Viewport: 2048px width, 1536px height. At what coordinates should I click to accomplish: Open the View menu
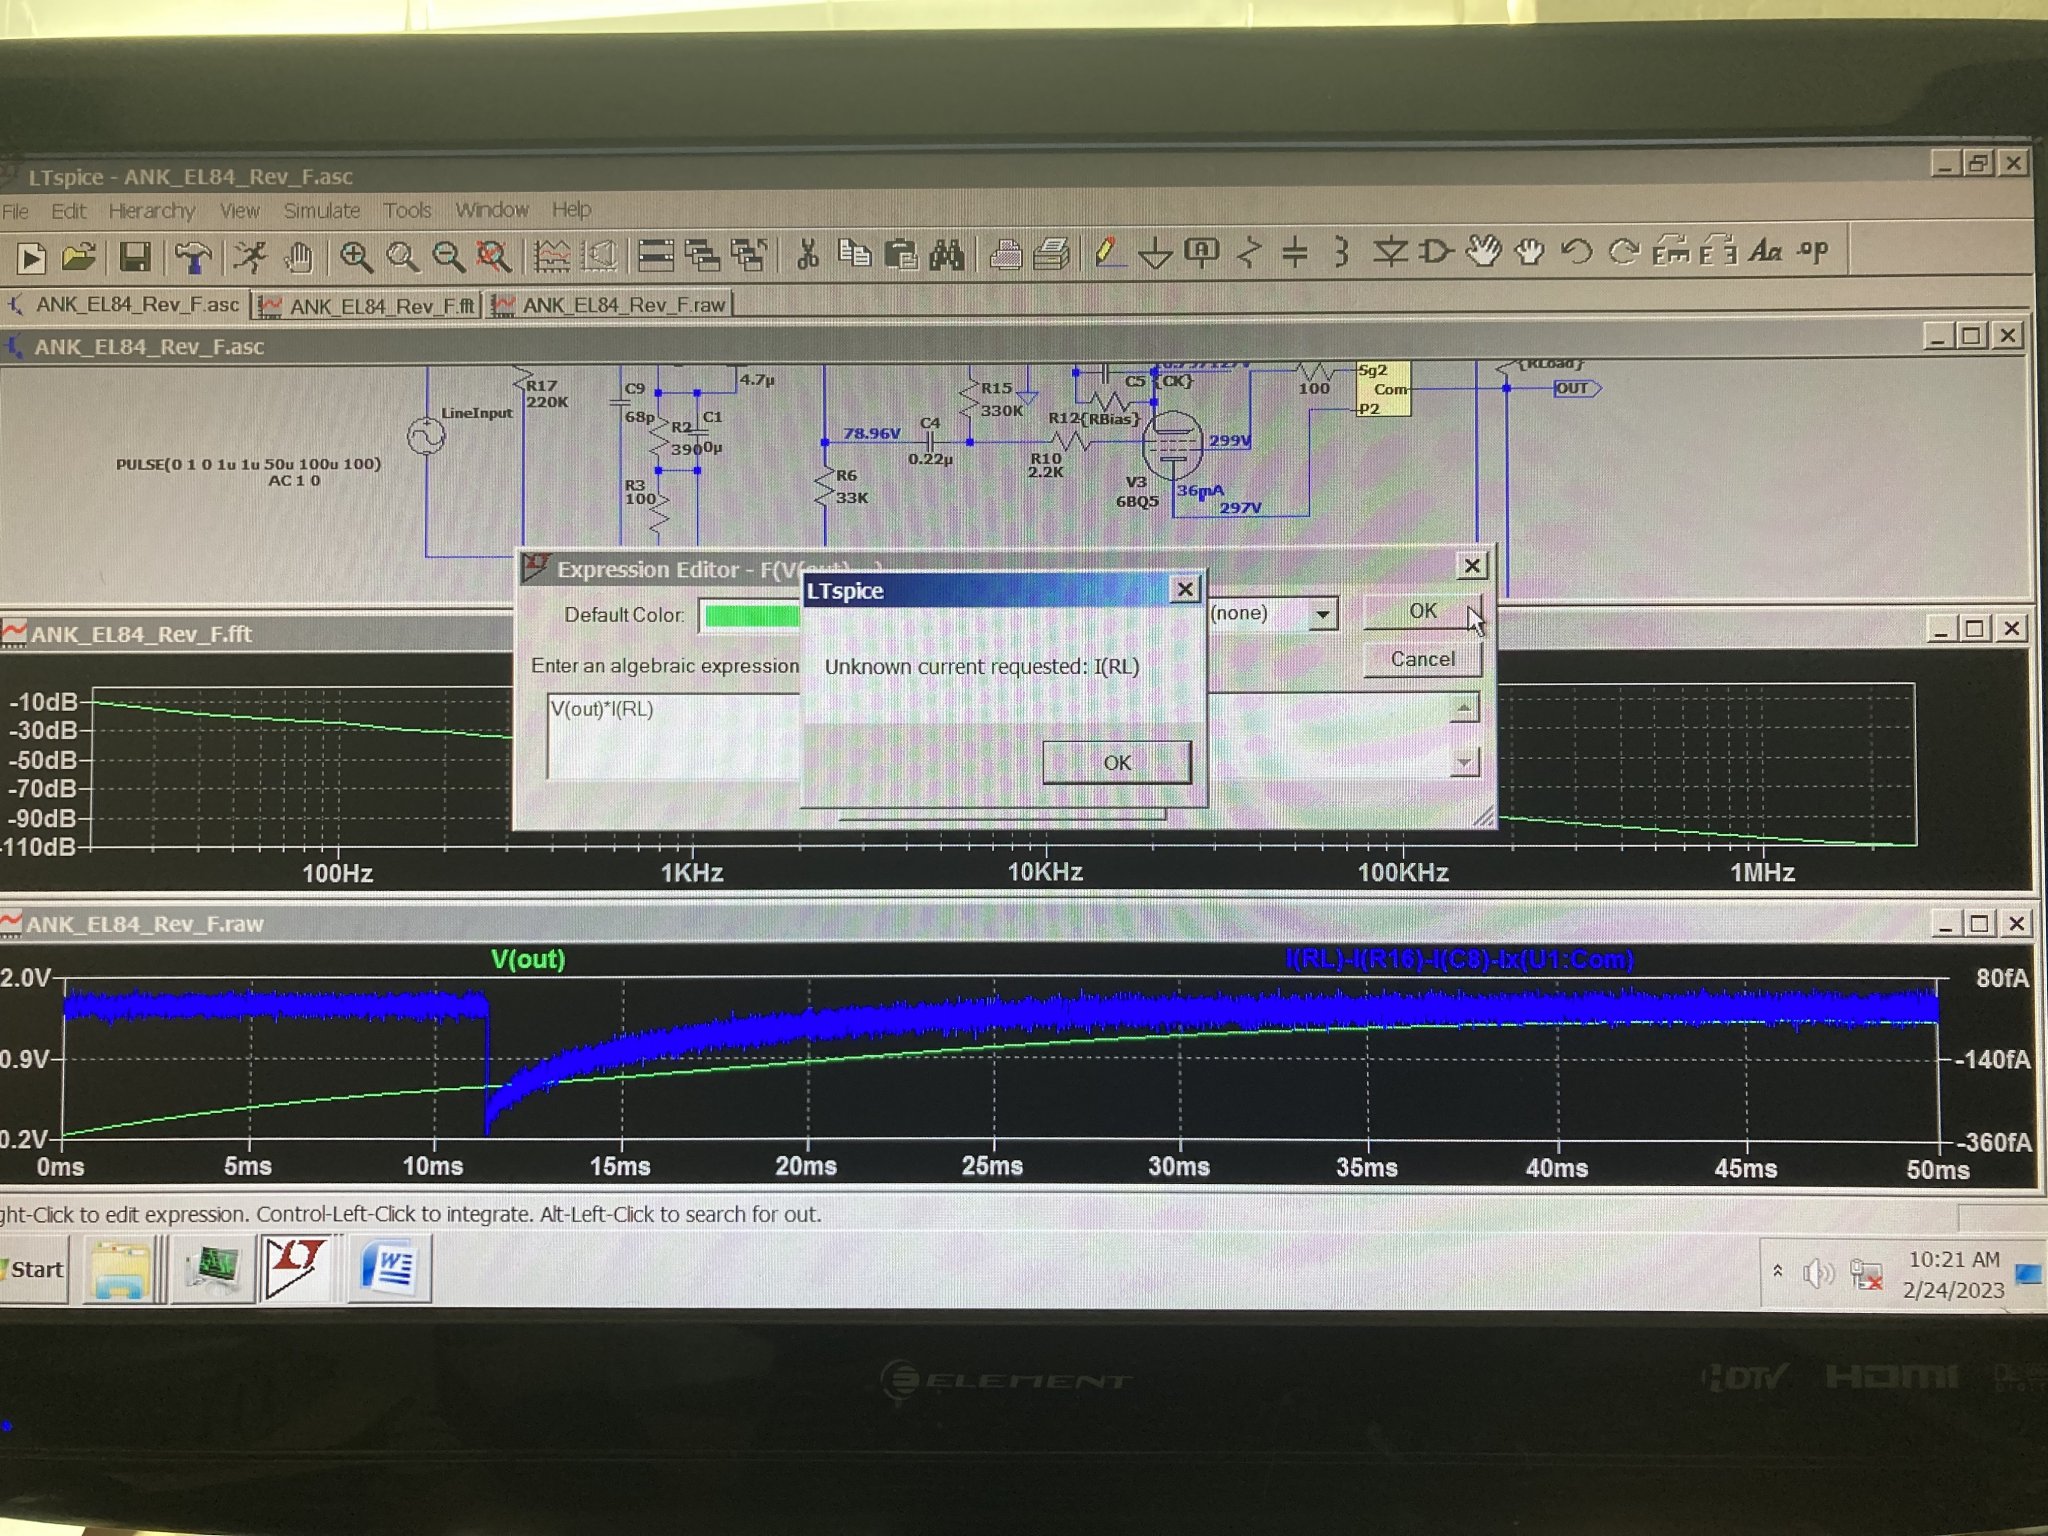[x=239, y=211]
